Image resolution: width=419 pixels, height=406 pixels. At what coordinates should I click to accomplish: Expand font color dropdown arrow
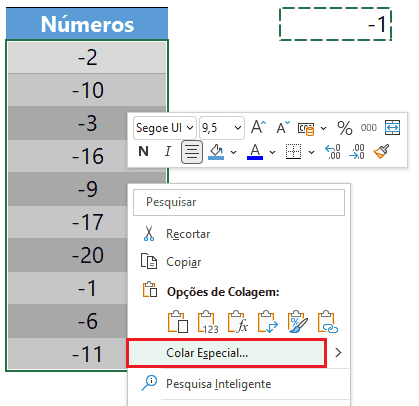coord(273,153)
